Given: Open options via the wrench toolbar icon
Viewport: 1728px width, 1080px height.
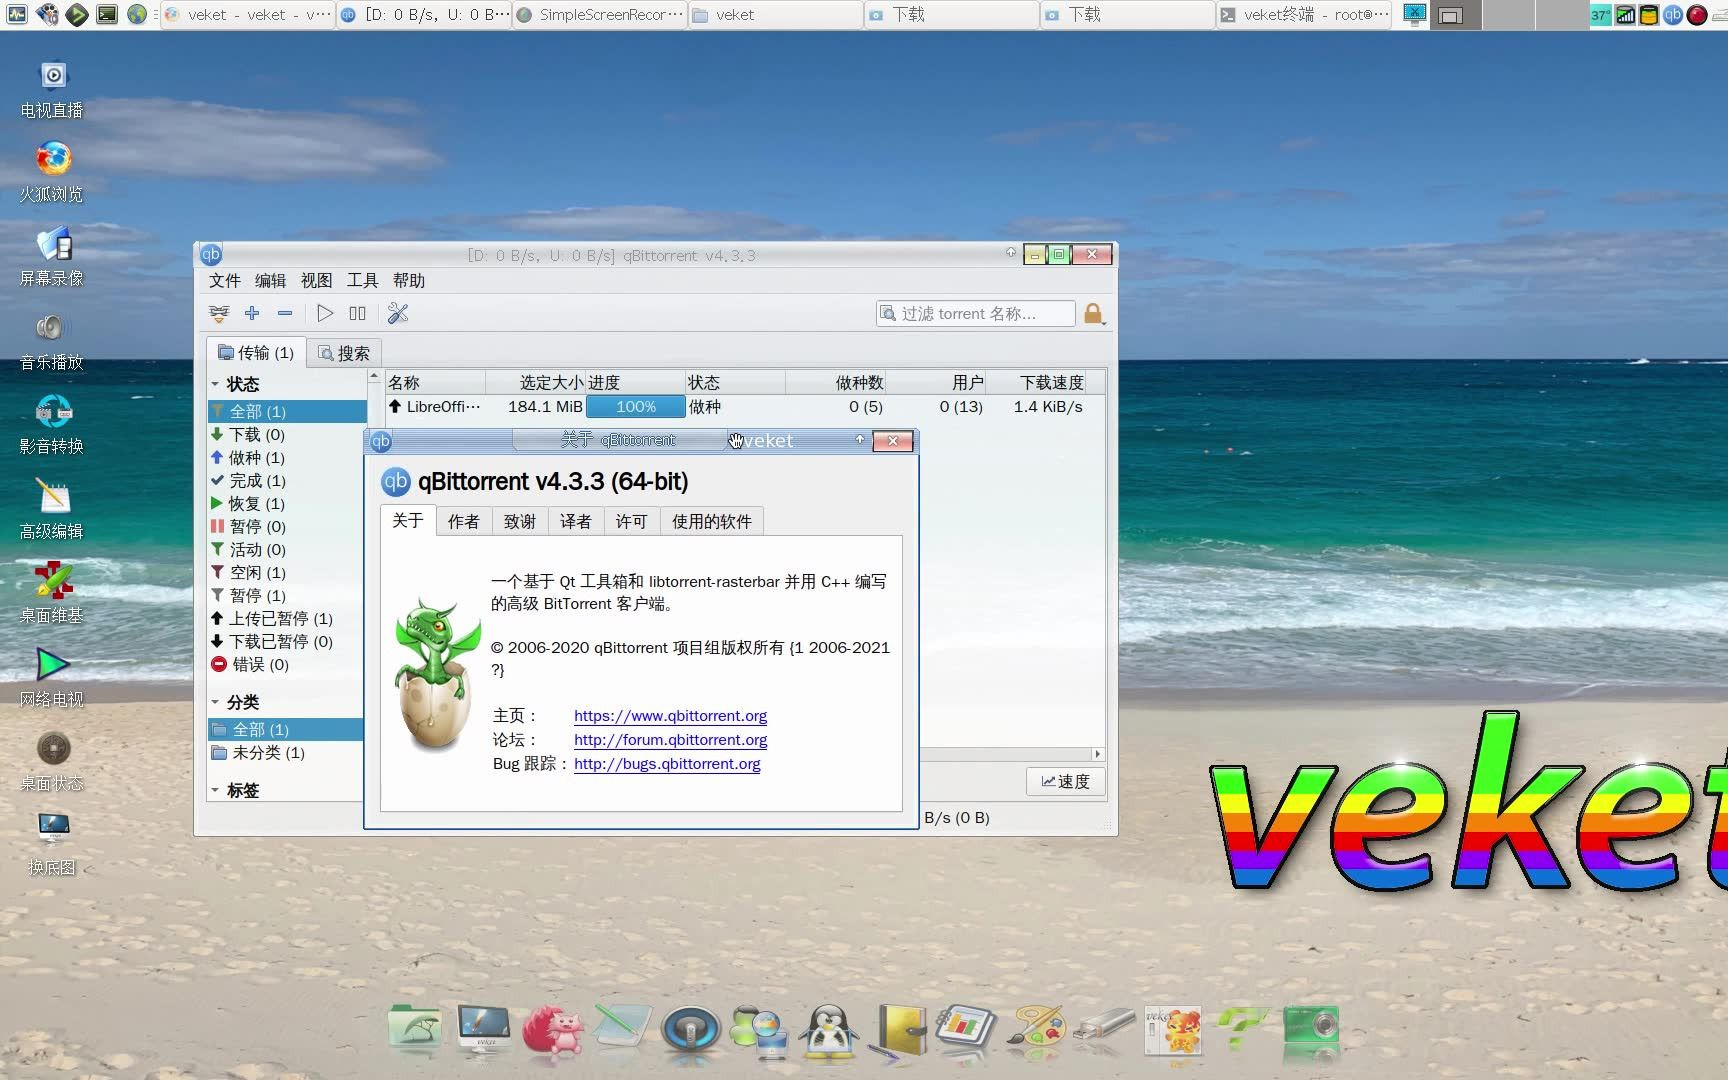Looking at the screenshot, I should point(398,314).
